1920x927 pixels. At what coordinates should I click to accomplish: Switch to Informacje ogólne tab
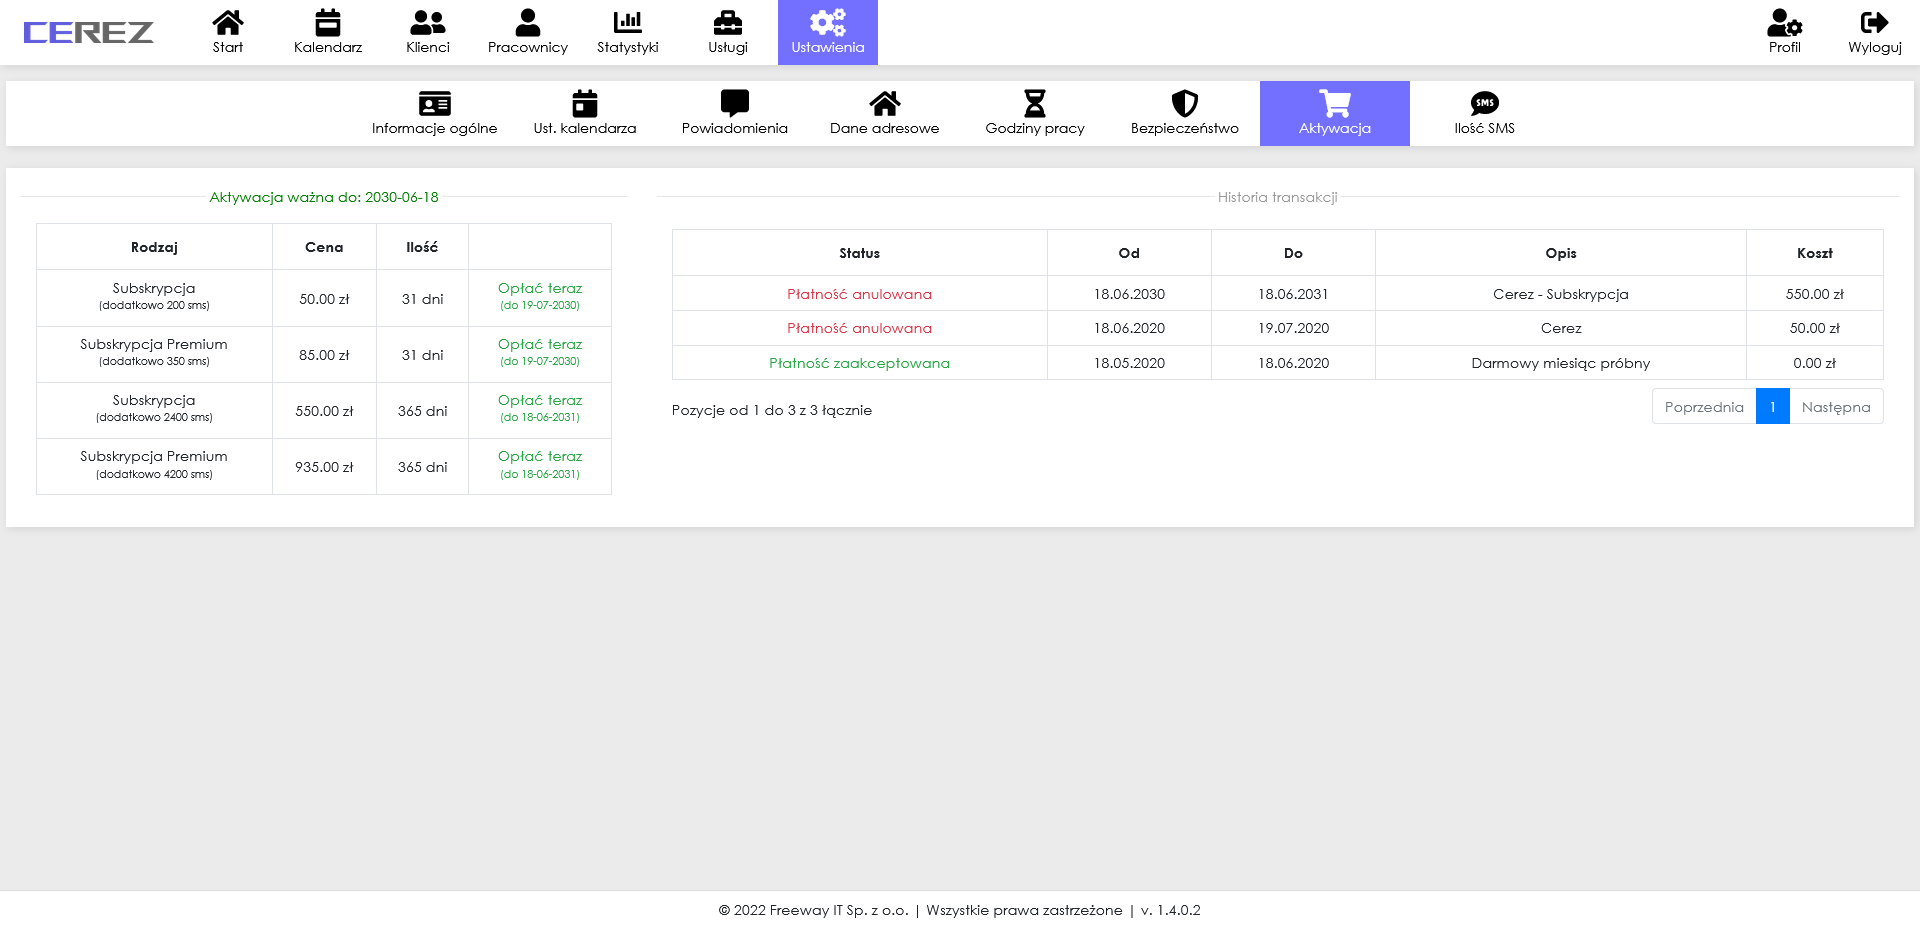[x=434, y=113]
